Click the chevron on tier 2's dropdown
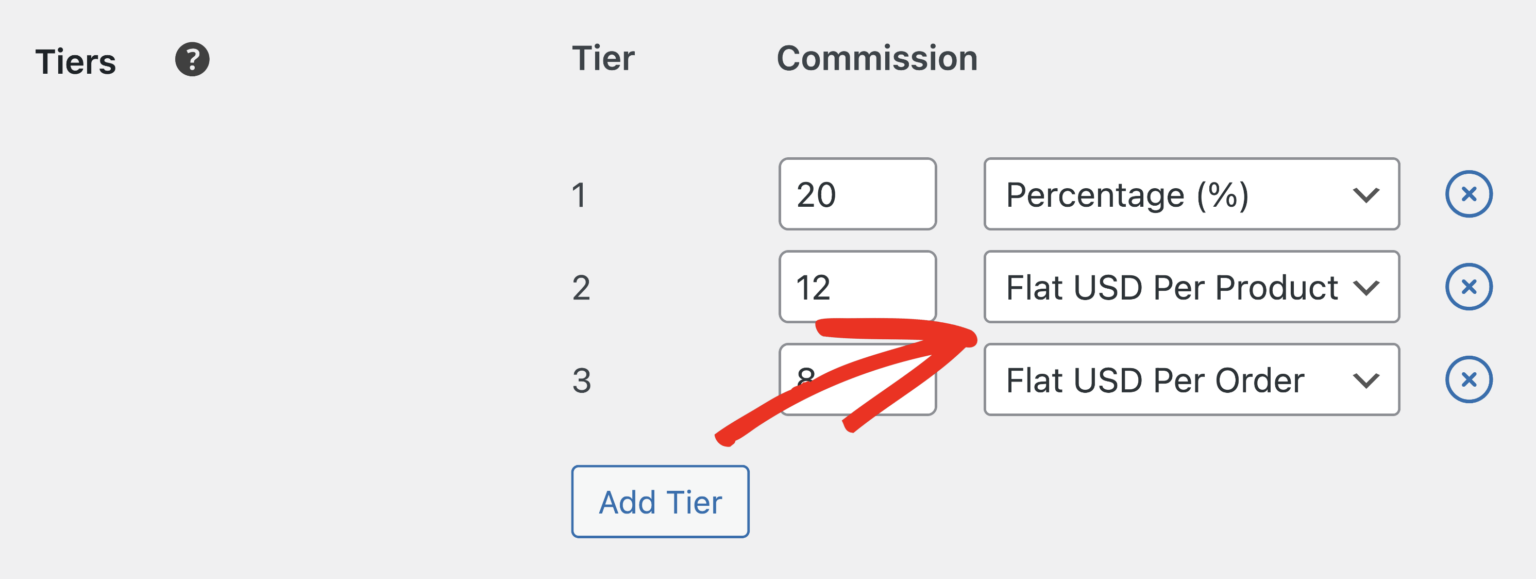The width and height of the screenshot is (1536, 579). click(x=1366, y=287)
